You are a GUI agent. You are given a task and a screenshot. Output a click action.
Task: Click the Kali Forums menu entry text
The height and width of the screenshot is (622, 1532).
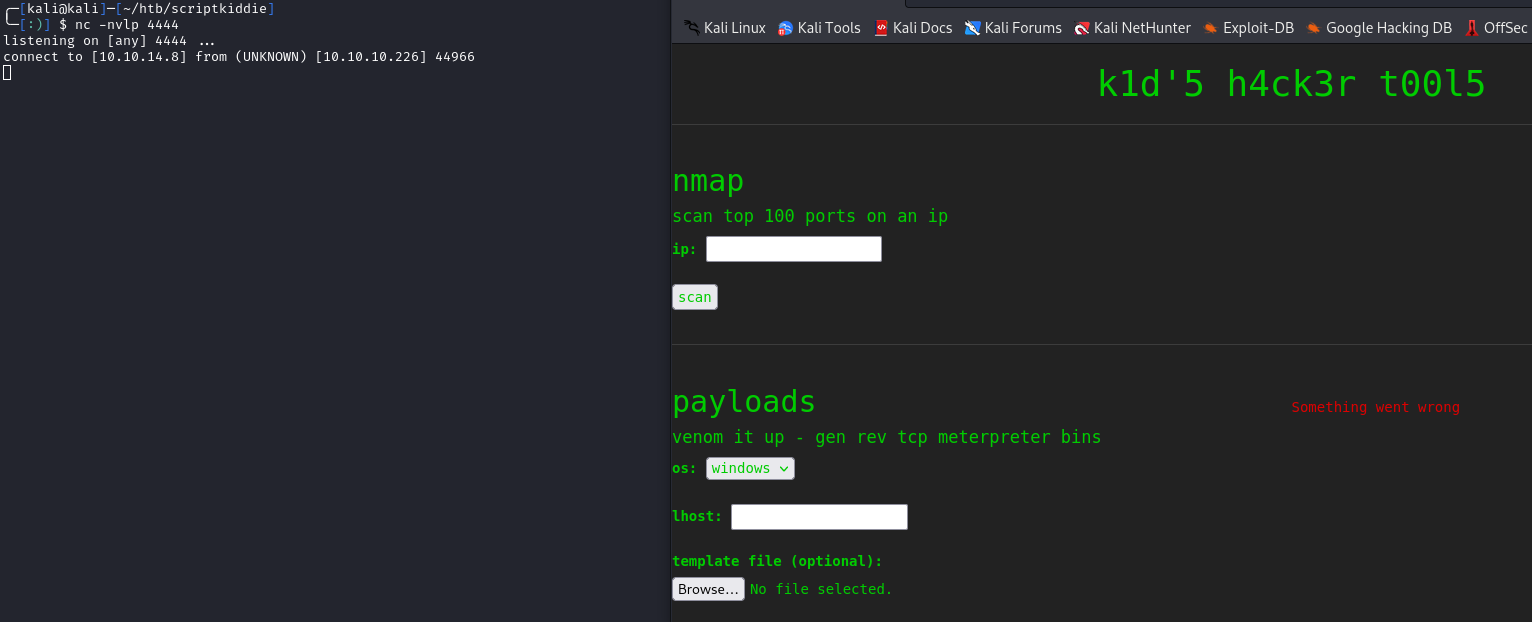[1022, 28]
